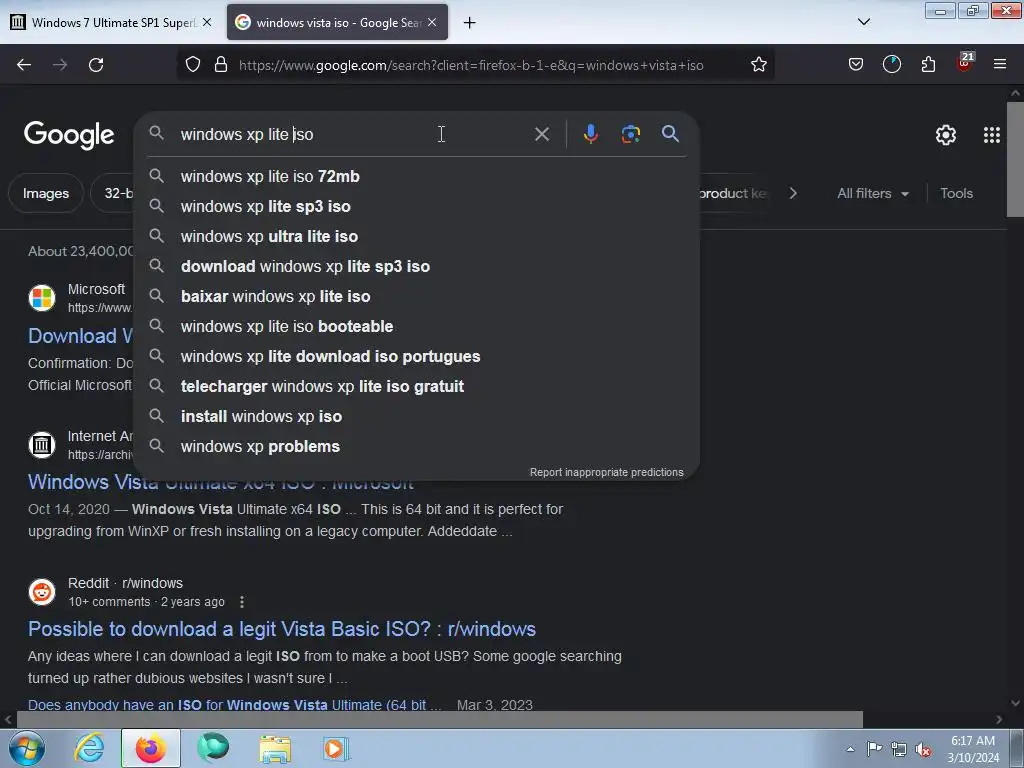Pick download windows xp lite sp3 iso
Viewport: 1024px width, 768px height.
click(417, 266)
